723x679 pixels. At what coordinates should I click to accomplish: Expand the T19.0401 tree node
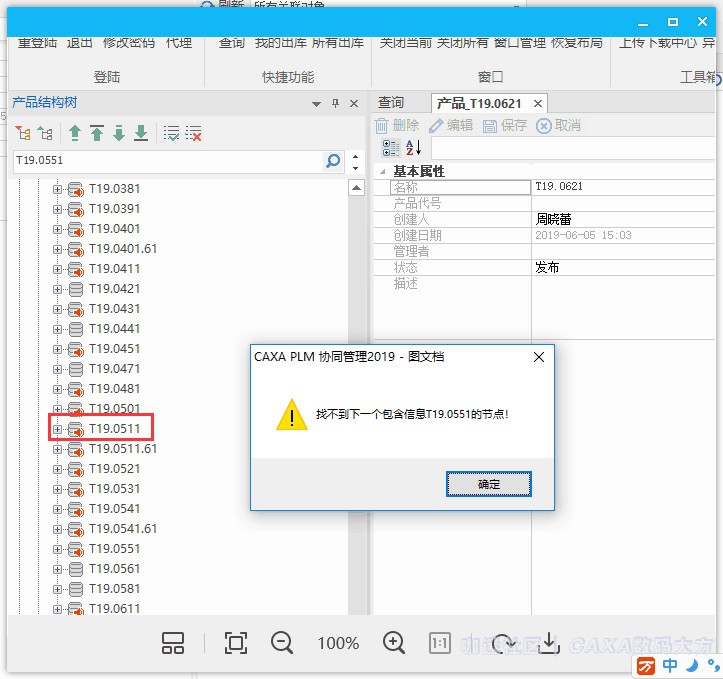57,229
